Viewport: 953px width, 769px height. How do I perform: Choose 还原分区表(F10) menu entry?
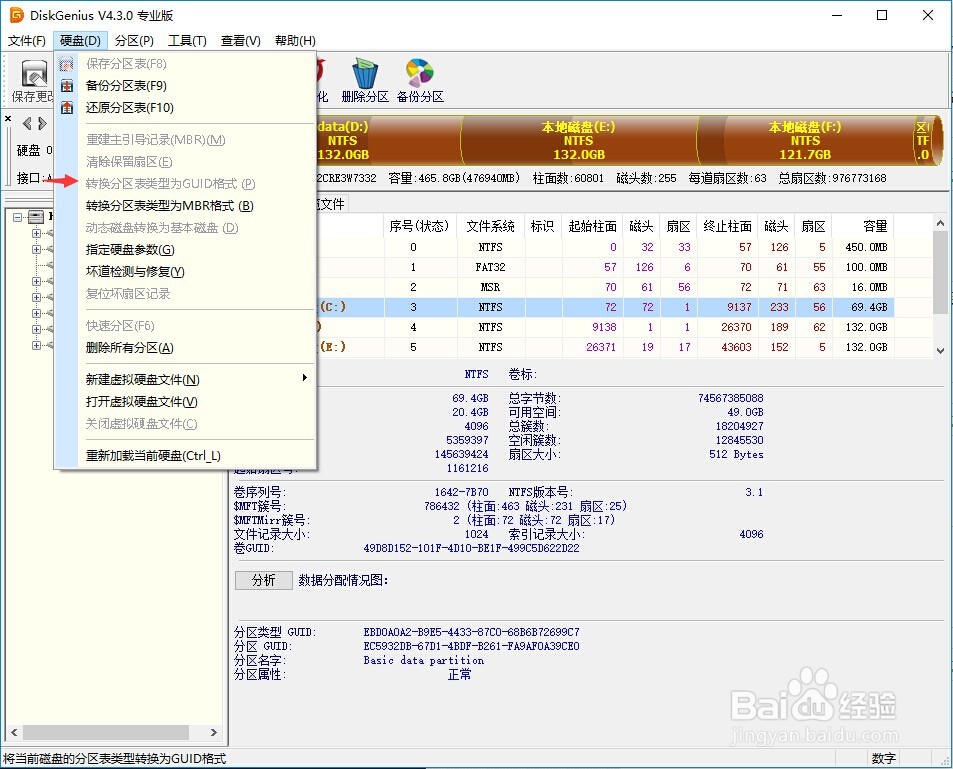(185, 108)
